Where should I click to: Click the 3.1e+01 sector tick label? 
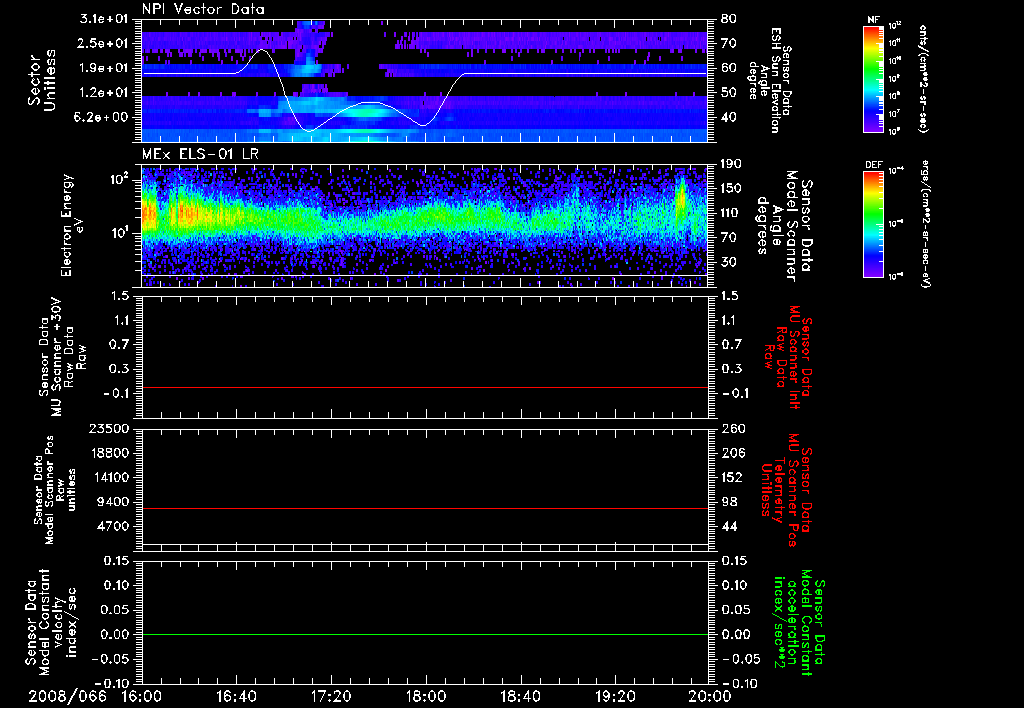(104, 19)
